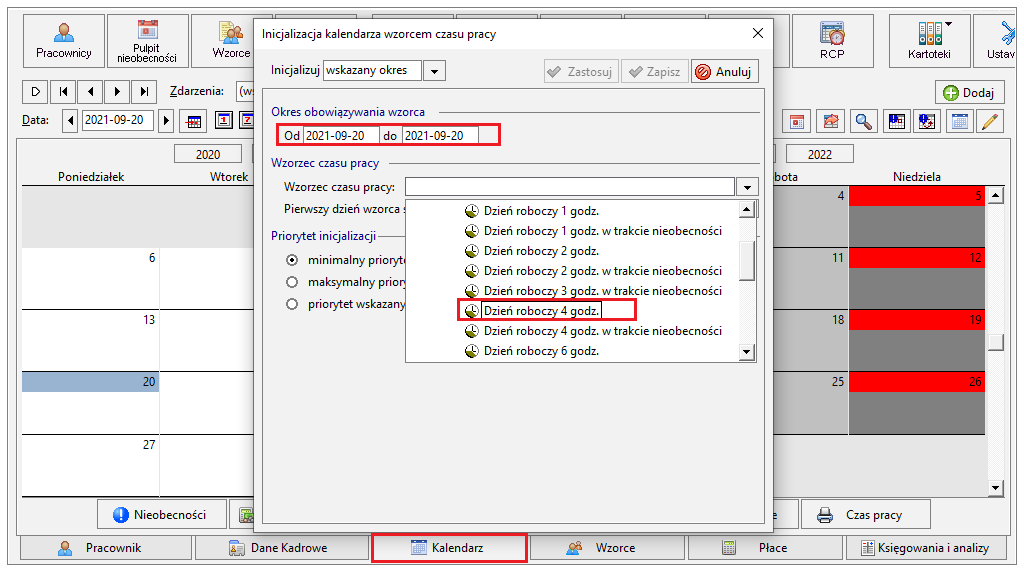Select maksymalny priorytet radio button
Image resolution: width=1024 pixels, height=574 pixels.
pos(292,282)
